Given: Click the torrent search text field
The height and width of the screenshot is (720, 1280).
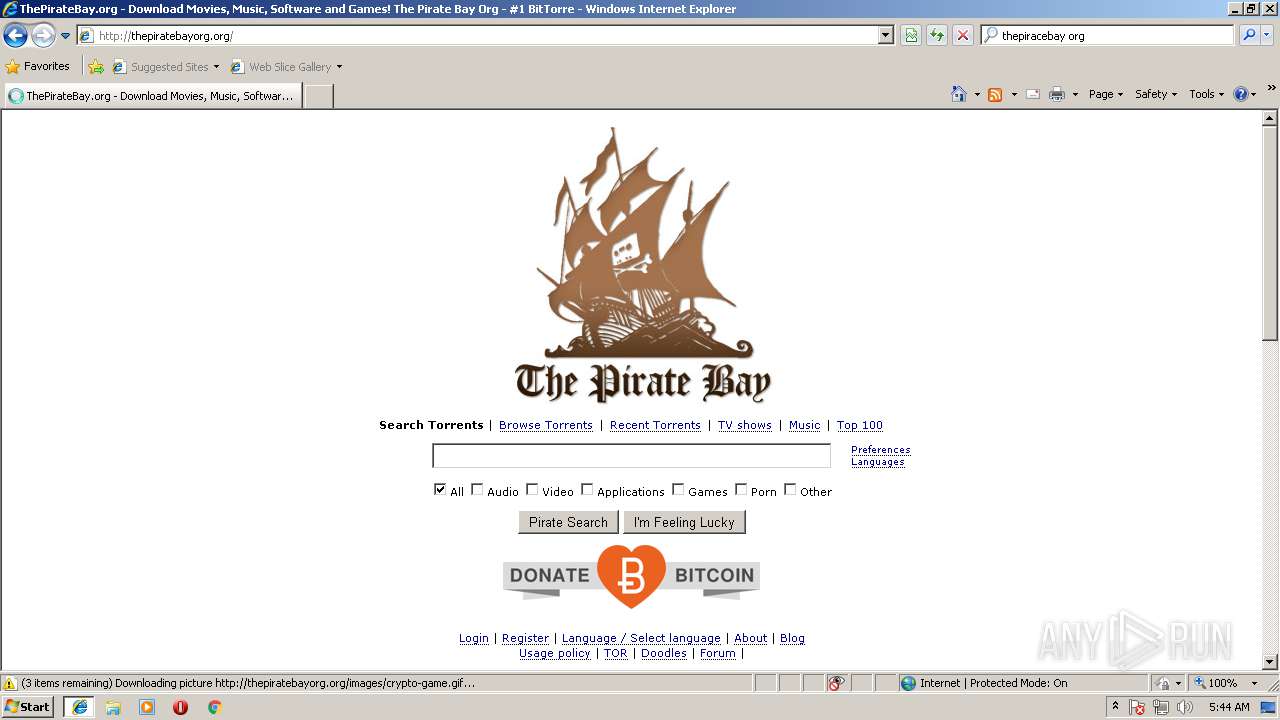Looking at the screenshot, I should [631, 456].
